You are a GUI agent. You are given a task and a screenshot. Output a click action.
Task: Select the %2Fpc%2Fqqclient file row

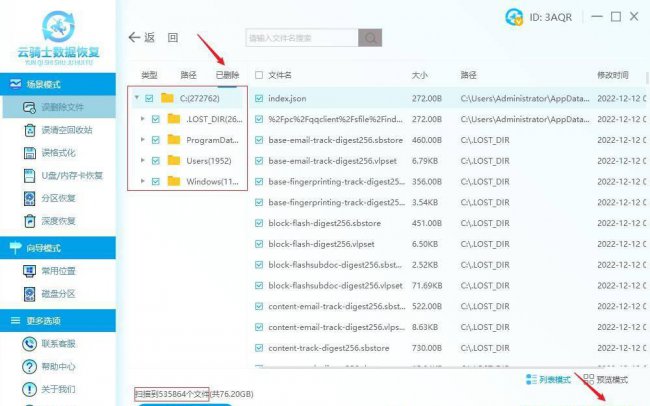[450, 119]
